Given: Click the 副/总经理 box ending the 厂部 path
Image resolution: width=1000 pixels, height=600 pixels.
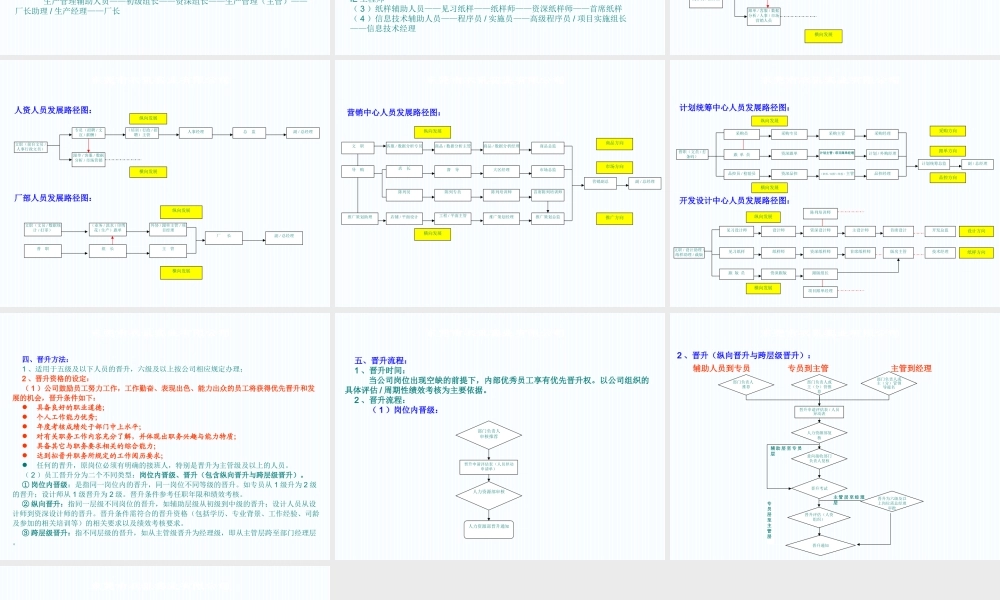Looking at the screenshot, I should (284, 238).
